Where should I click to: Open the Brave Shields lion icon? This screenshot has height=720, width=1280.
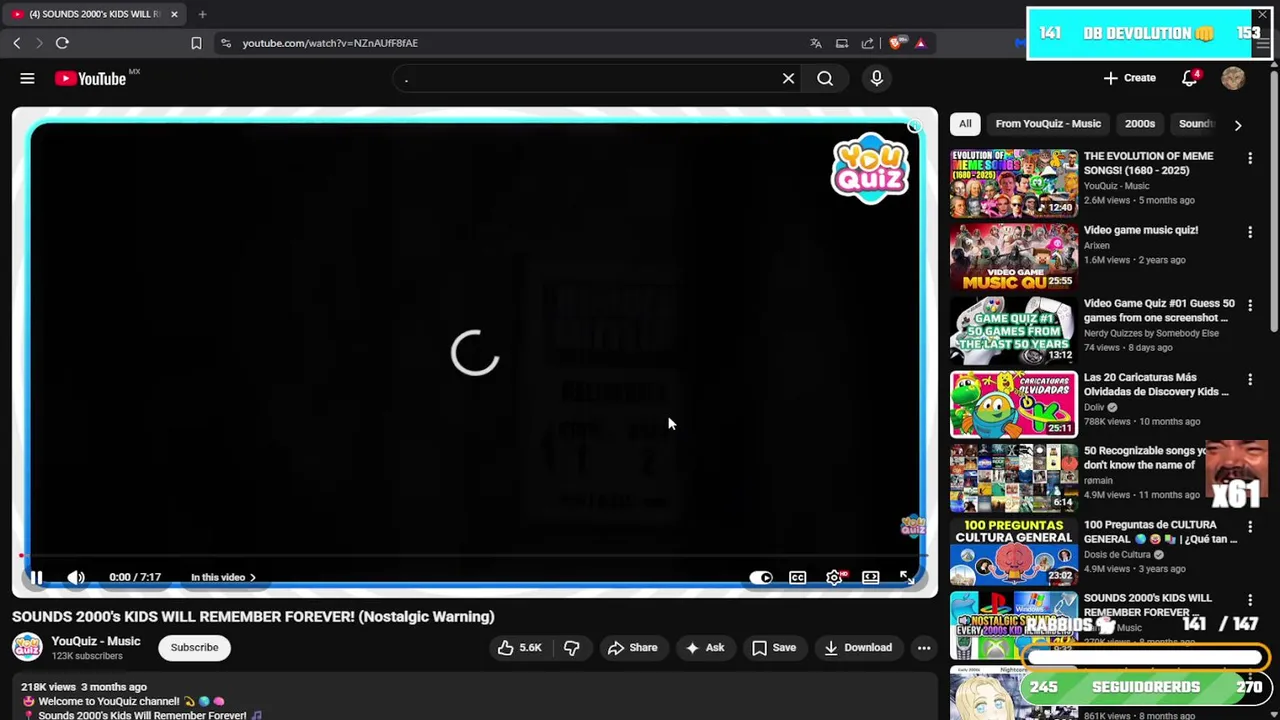coord(895,43)
